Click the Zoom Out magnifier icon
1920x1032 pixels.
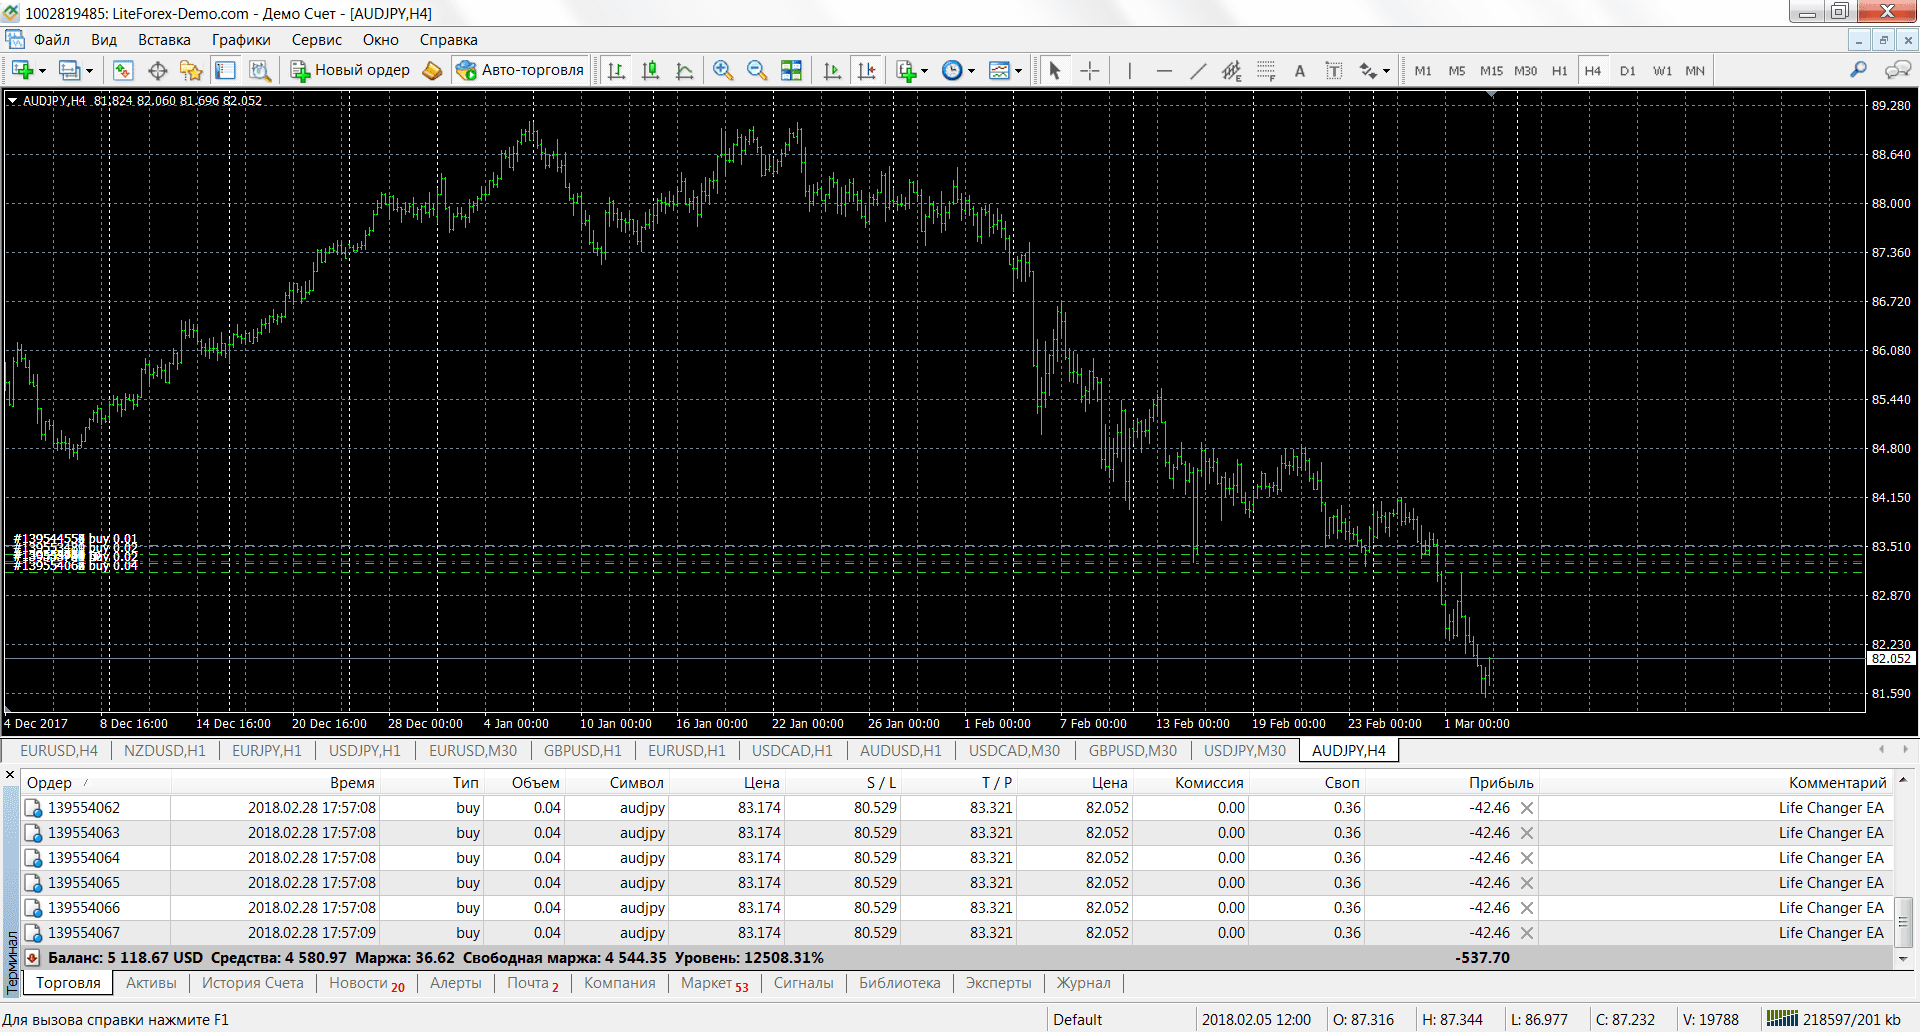pyautogui.click(x=757, y=70)
